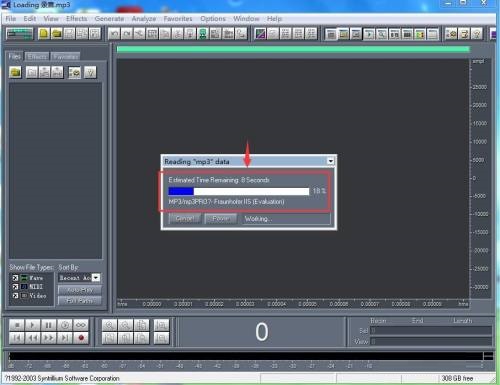Viewport: 500px width, 385px height.
Task: Switch to the Effects tab in left panel
Action: 37,57
